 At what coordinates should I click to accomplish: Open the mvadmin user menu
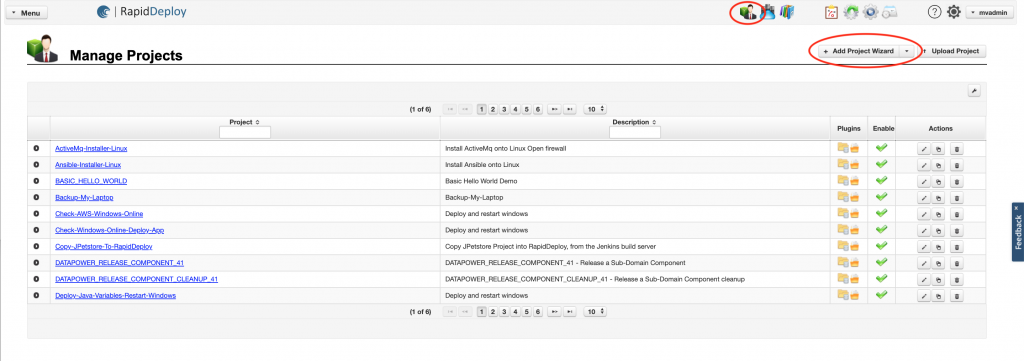[991, 12]
